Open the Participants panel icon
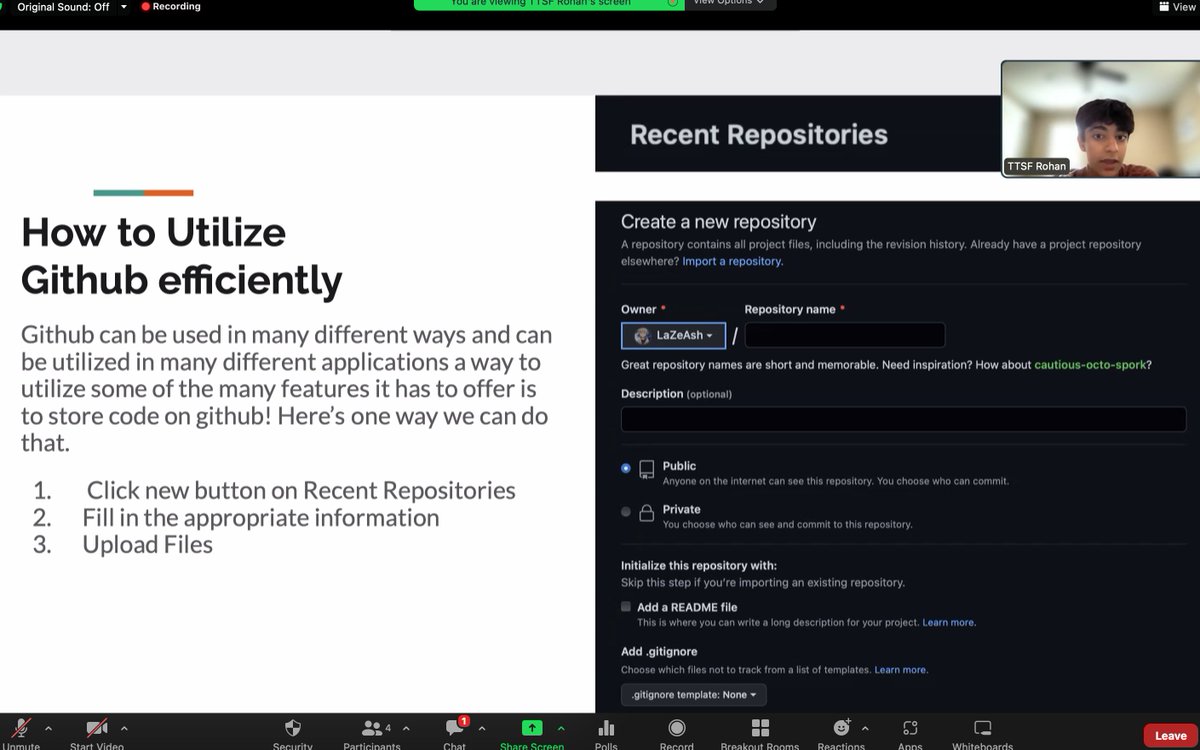 pos(372,728)
